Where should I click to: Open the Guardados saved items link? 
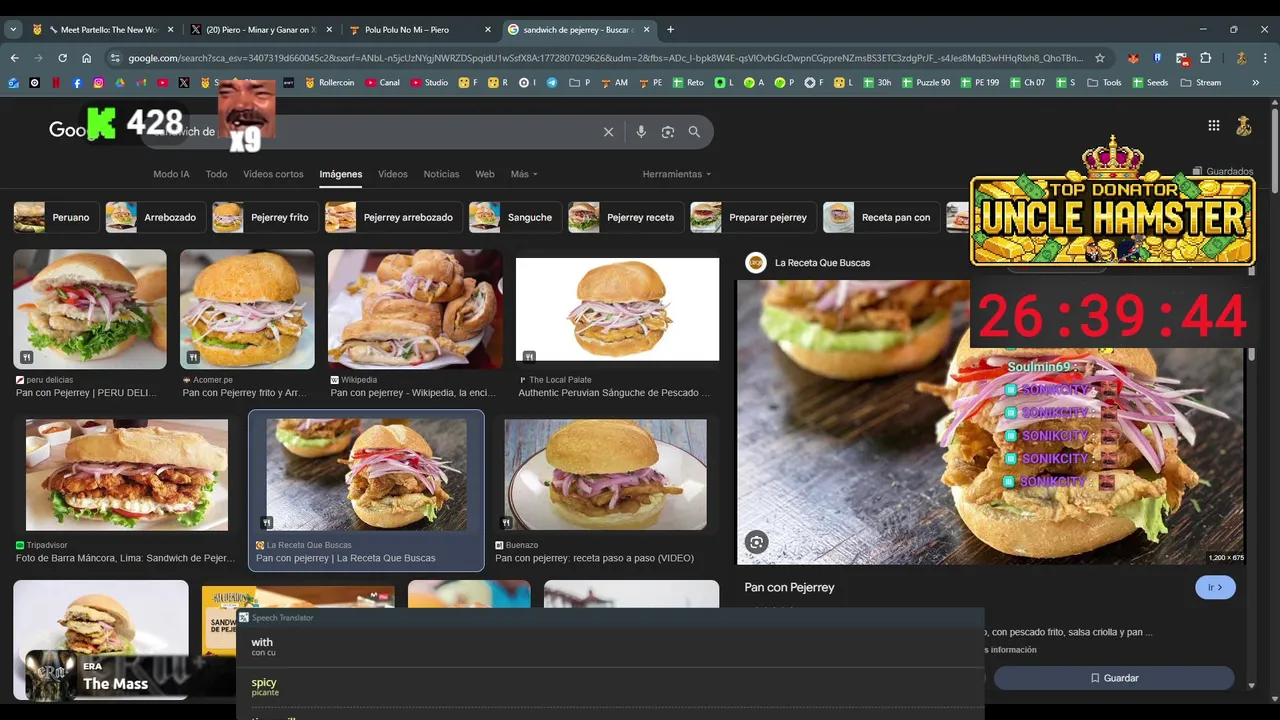(1223, 171)
